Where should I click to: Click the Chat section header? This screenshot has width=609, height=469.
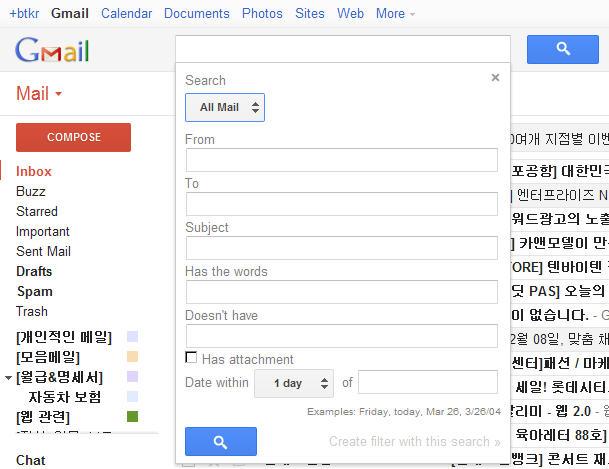tap(31, 460)
